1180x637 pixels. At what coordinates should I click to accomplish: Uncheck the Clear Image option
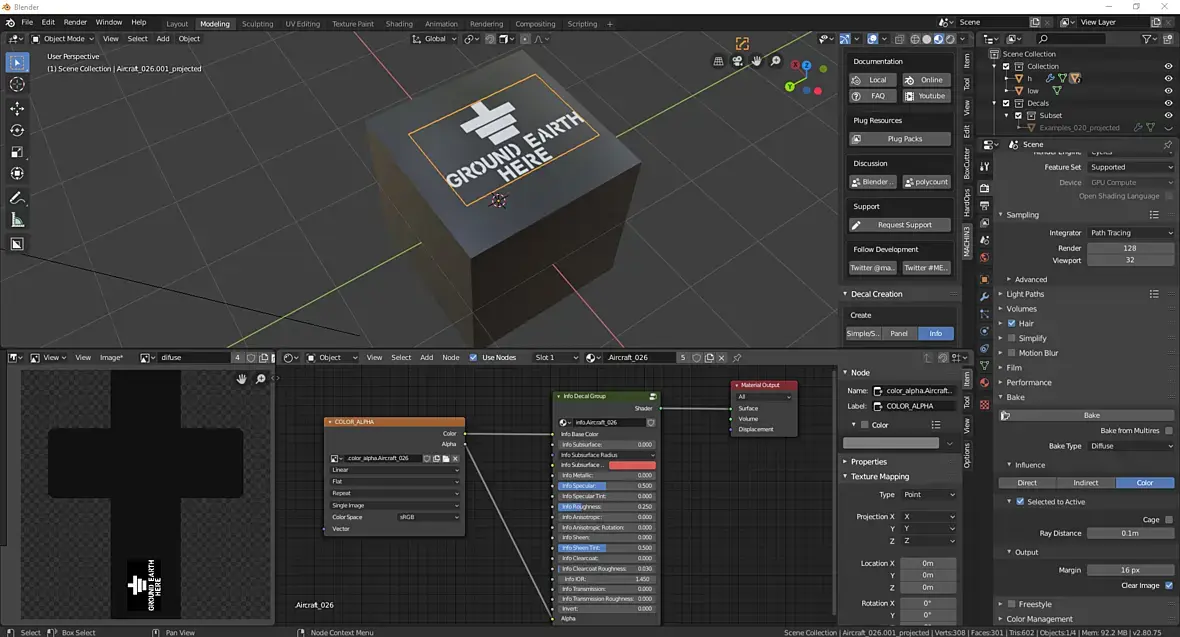pos(1169,585)
